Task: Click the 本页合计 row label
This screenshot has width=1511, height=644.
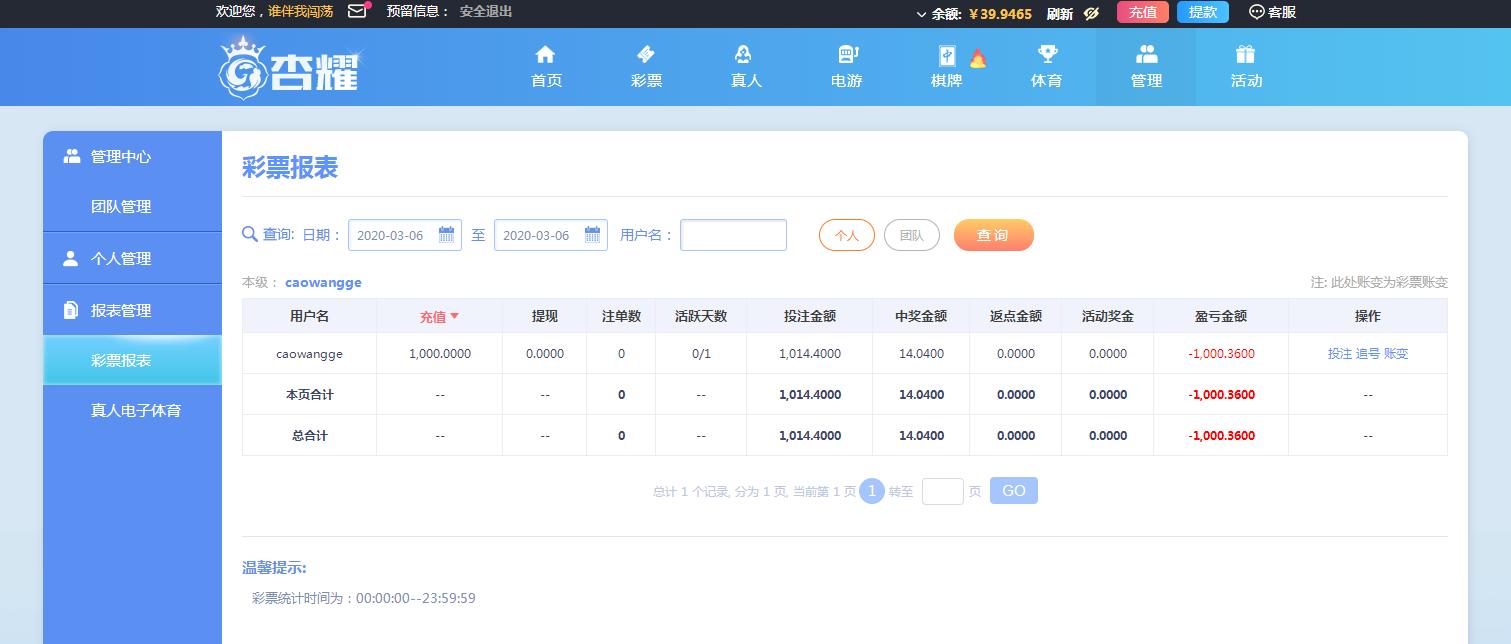Action: (x=309, y=395)
